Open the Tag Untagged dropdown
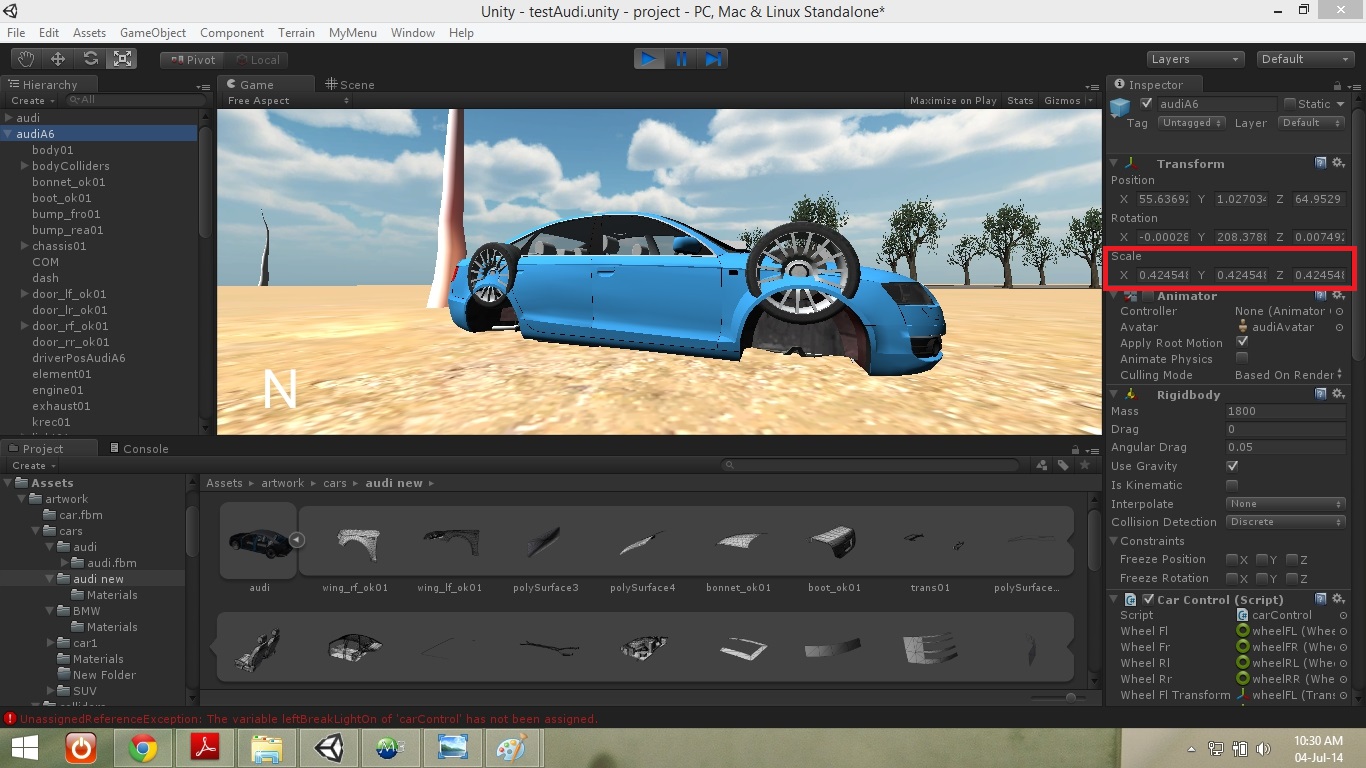 pos(1191,123)
